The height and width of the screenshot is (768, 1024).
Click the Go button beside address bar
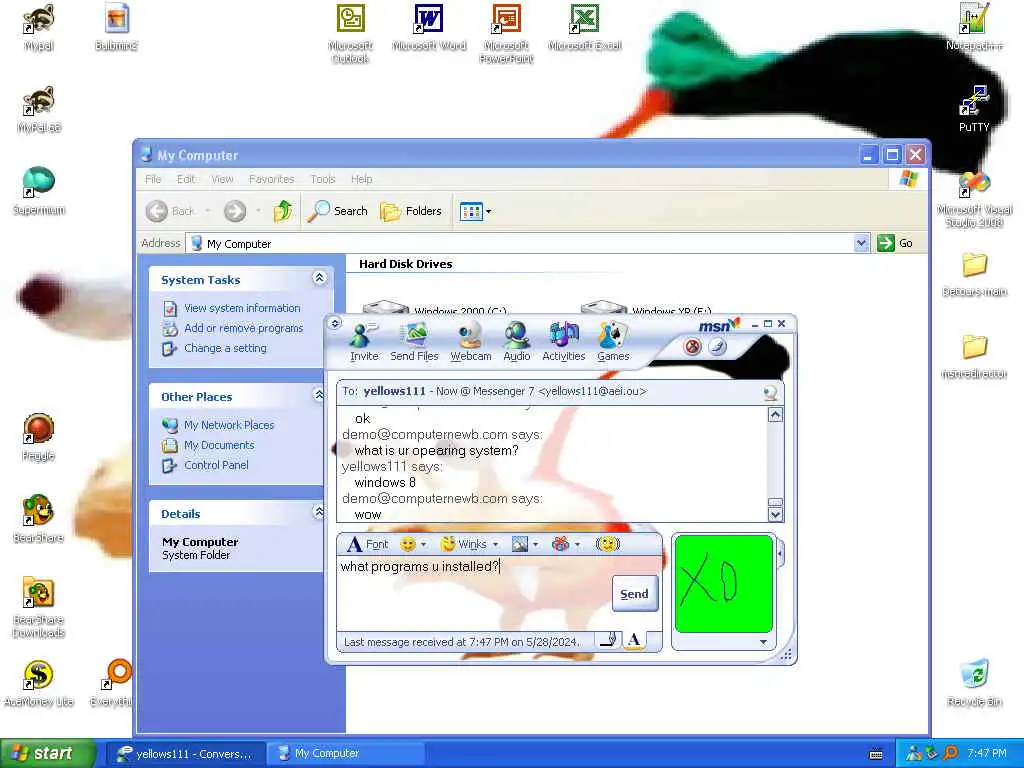(895, 243)
